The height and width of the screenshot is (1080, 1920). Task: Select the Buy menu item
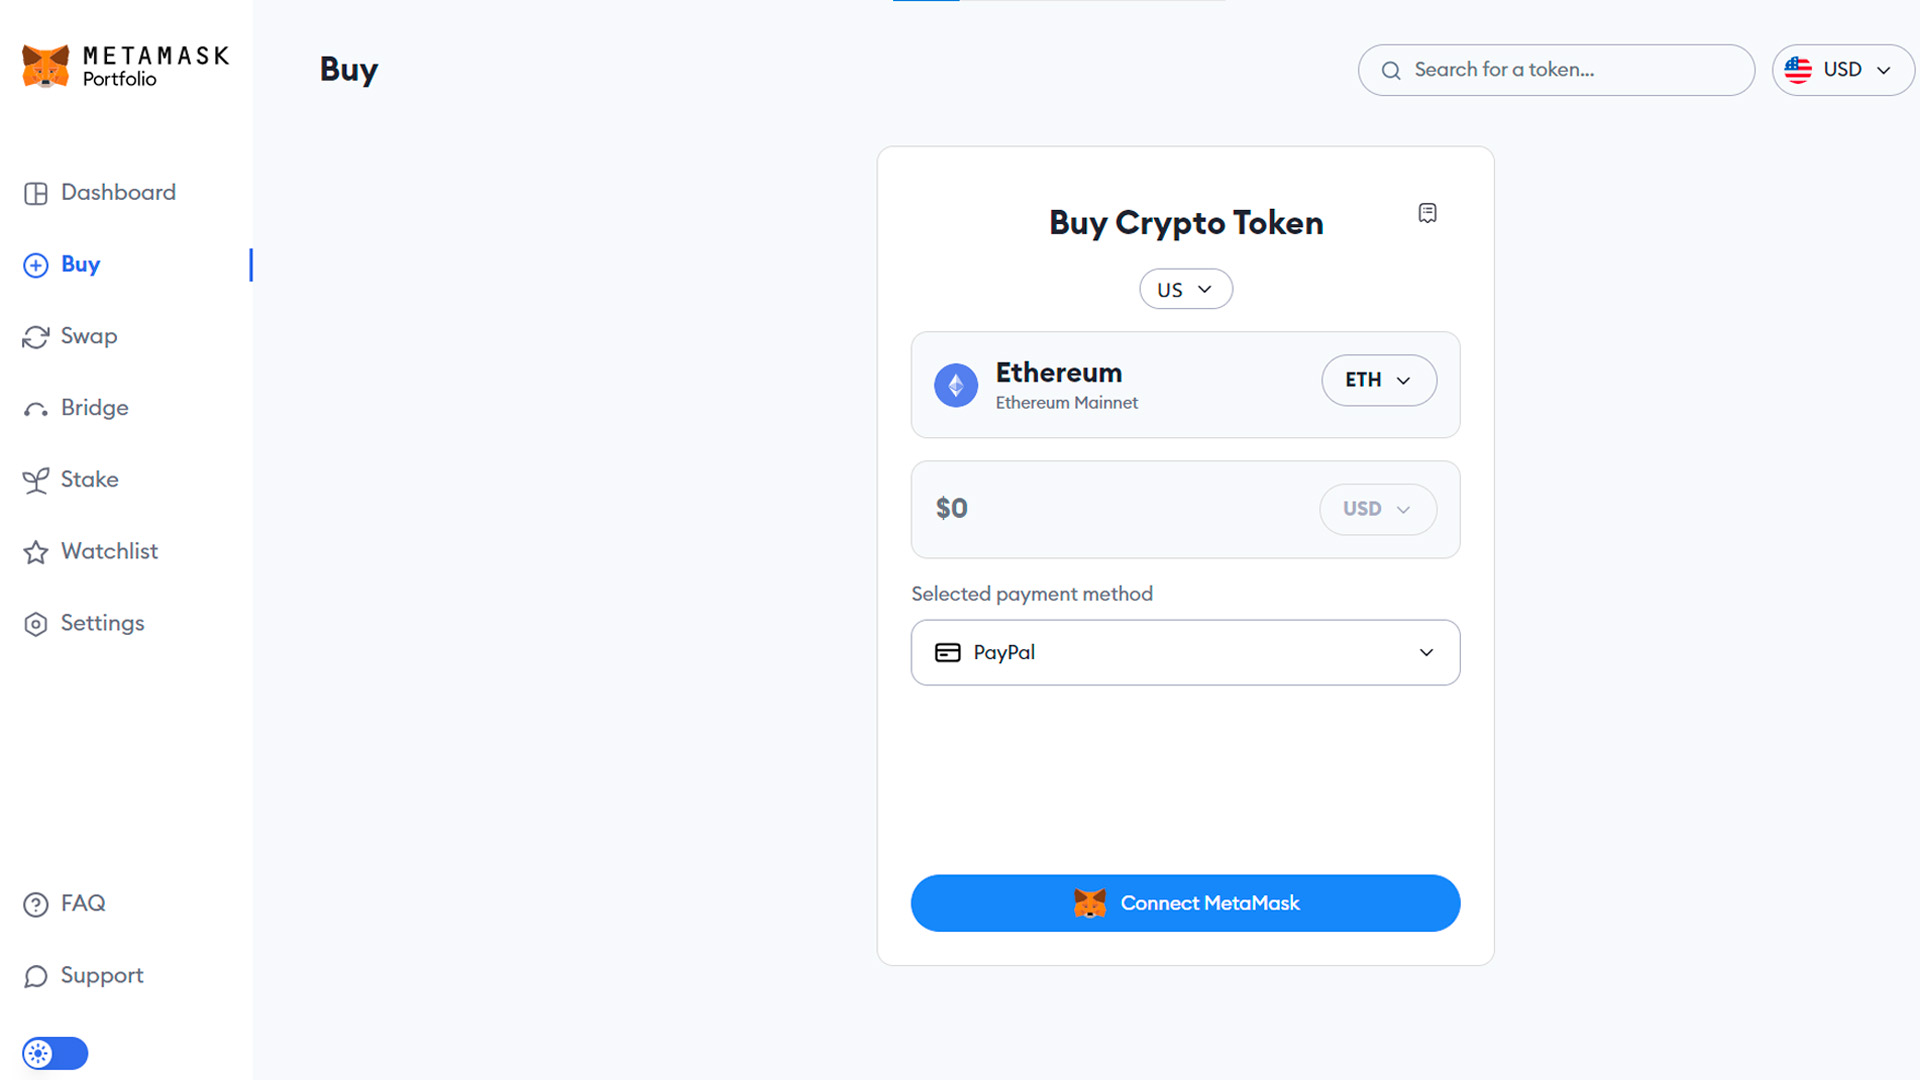pos(80,264)
